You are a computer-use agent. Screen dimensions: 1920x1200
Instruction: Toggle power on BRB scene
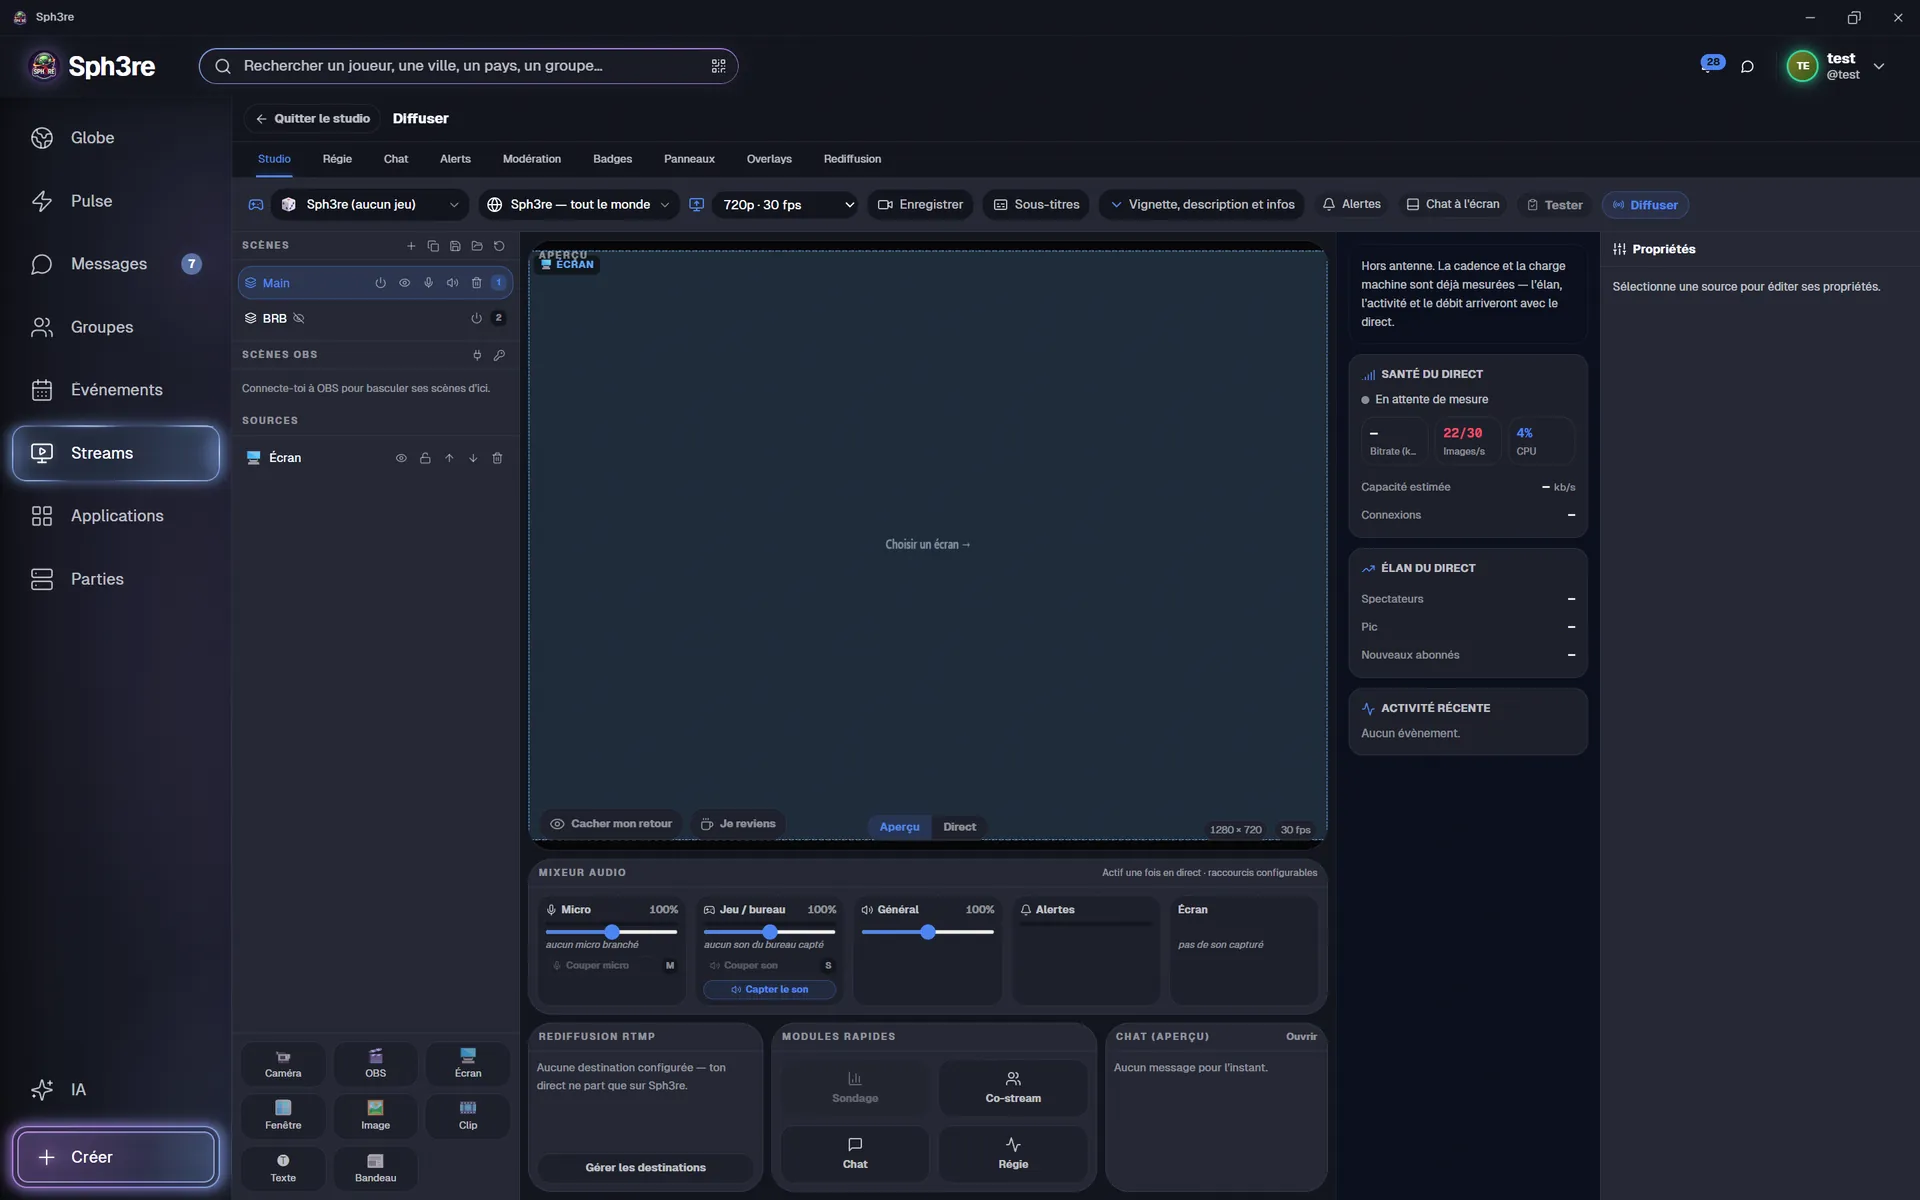tap(477, 319)
